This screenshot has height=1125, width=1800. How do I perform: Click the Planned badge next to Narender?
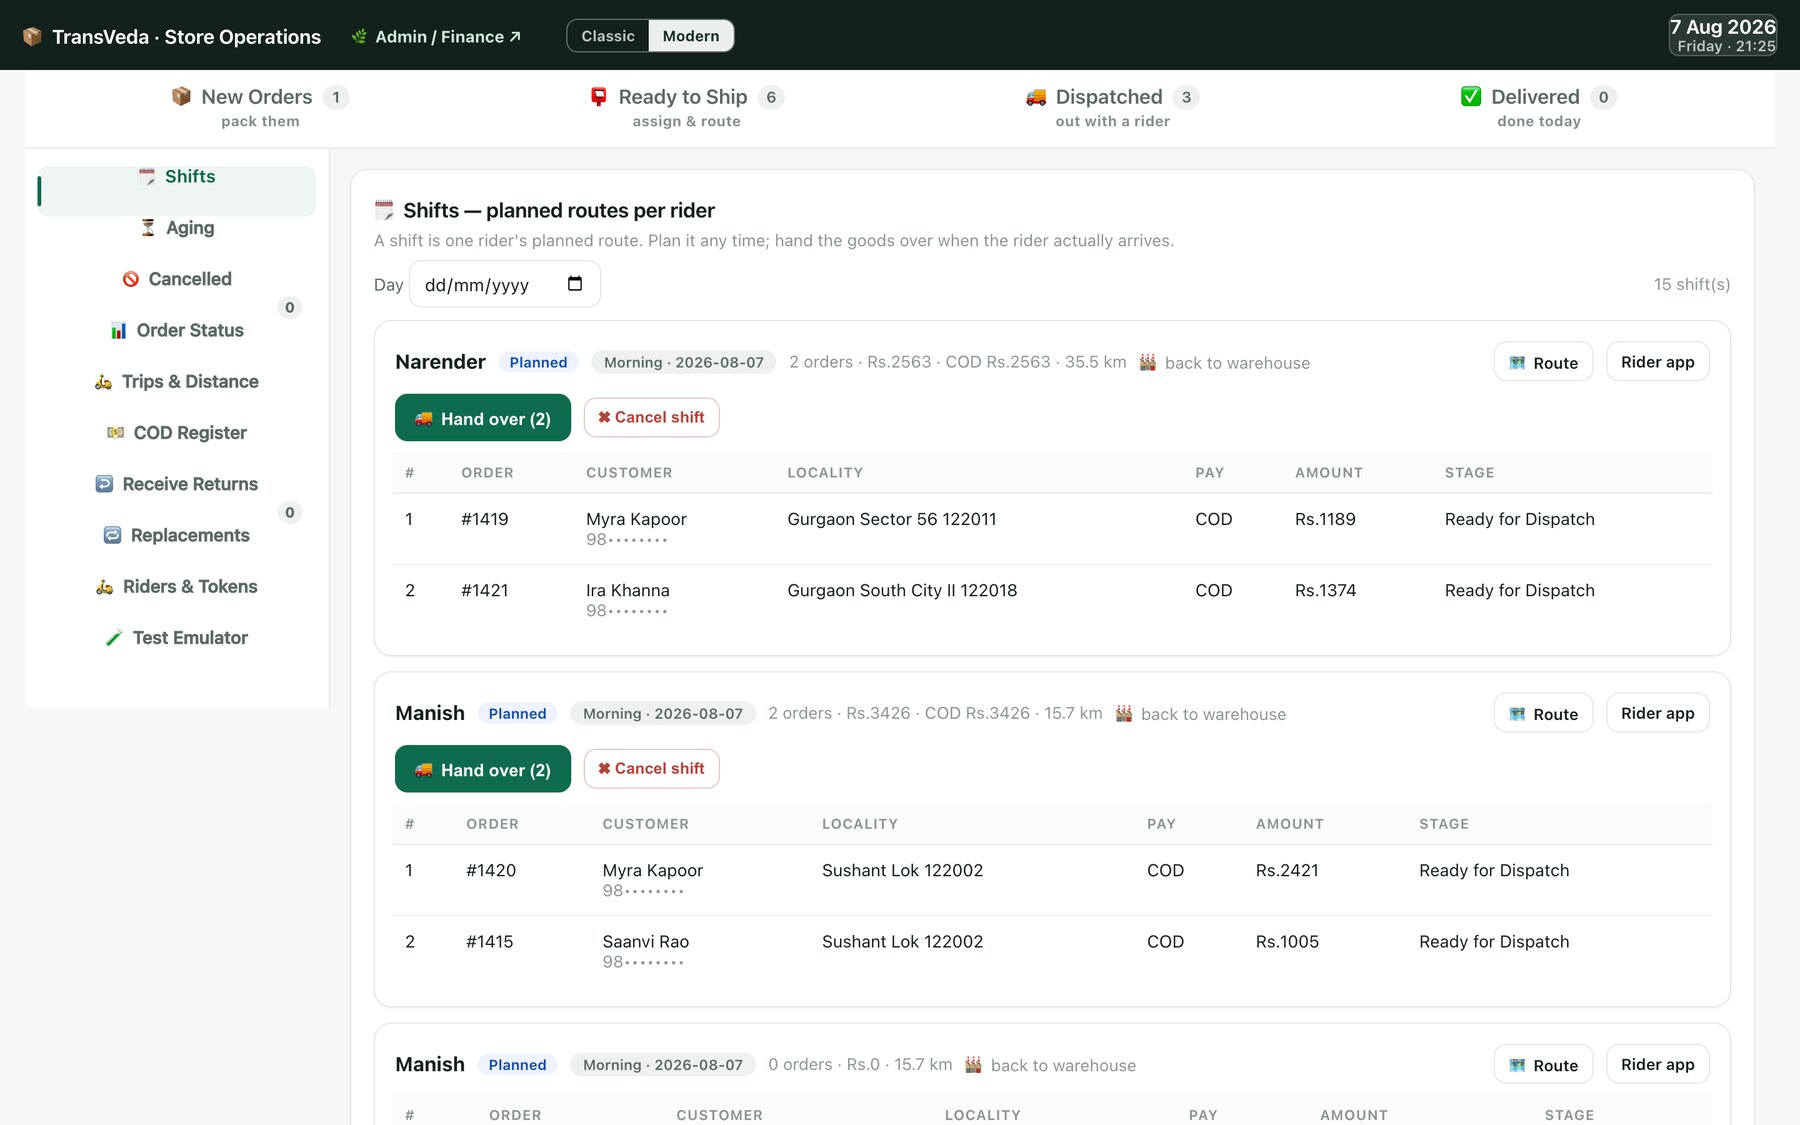point(538,362)
